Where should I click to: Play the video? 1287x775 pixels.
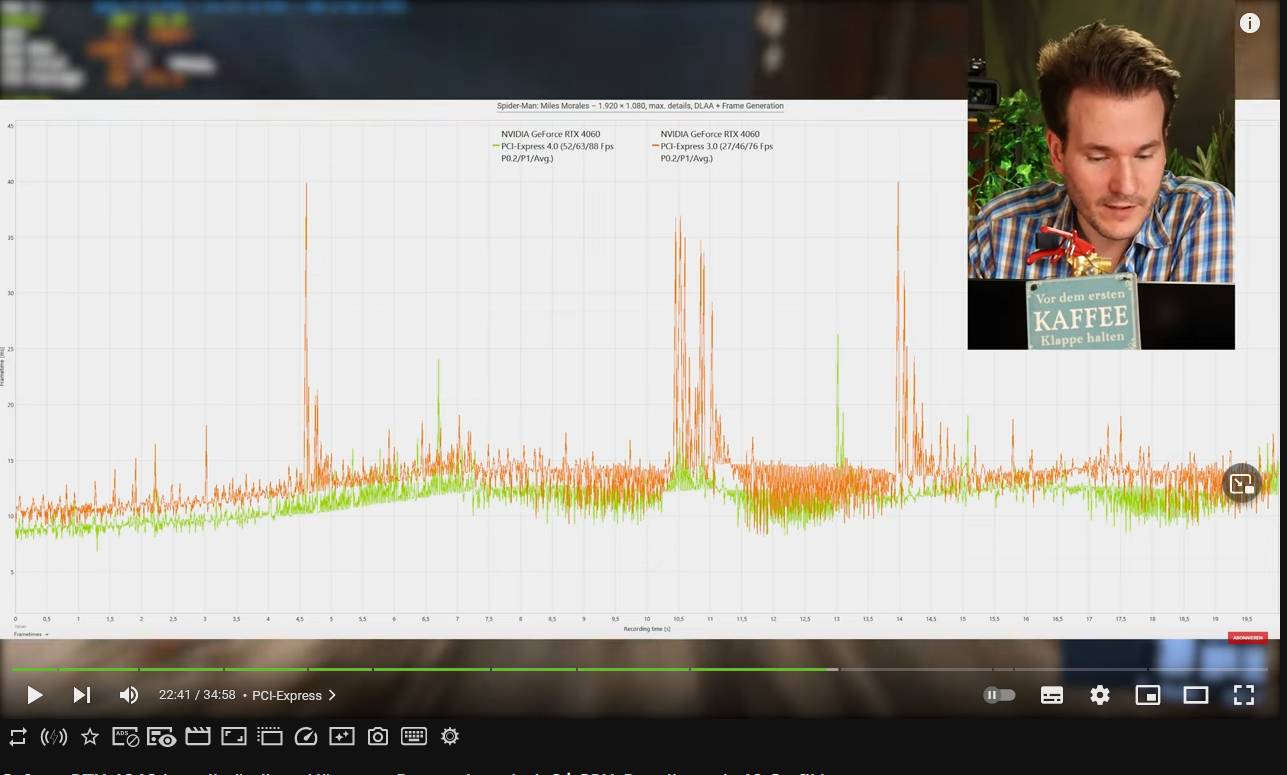(x=34, y=695)
